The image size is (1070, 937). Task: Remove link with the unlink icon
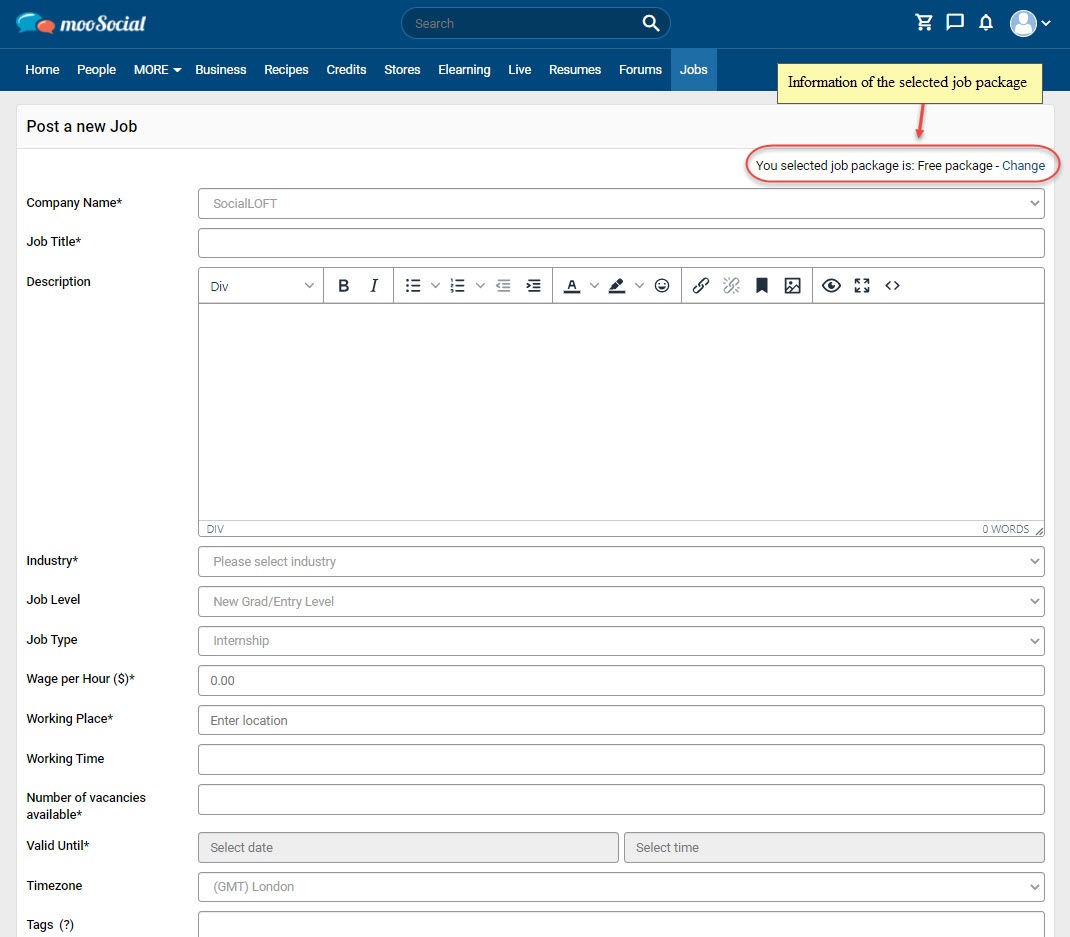(x=732, y=286)
